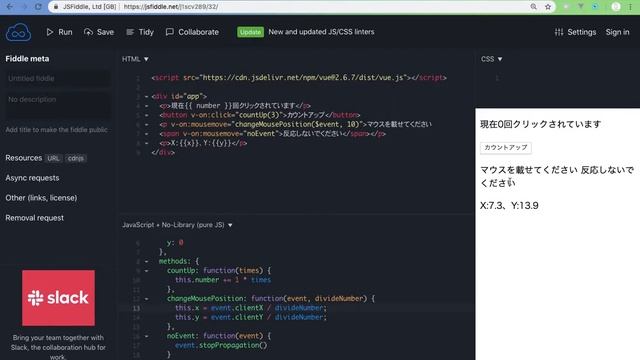Click the jsfiddle.net URL in address bar

171,7
